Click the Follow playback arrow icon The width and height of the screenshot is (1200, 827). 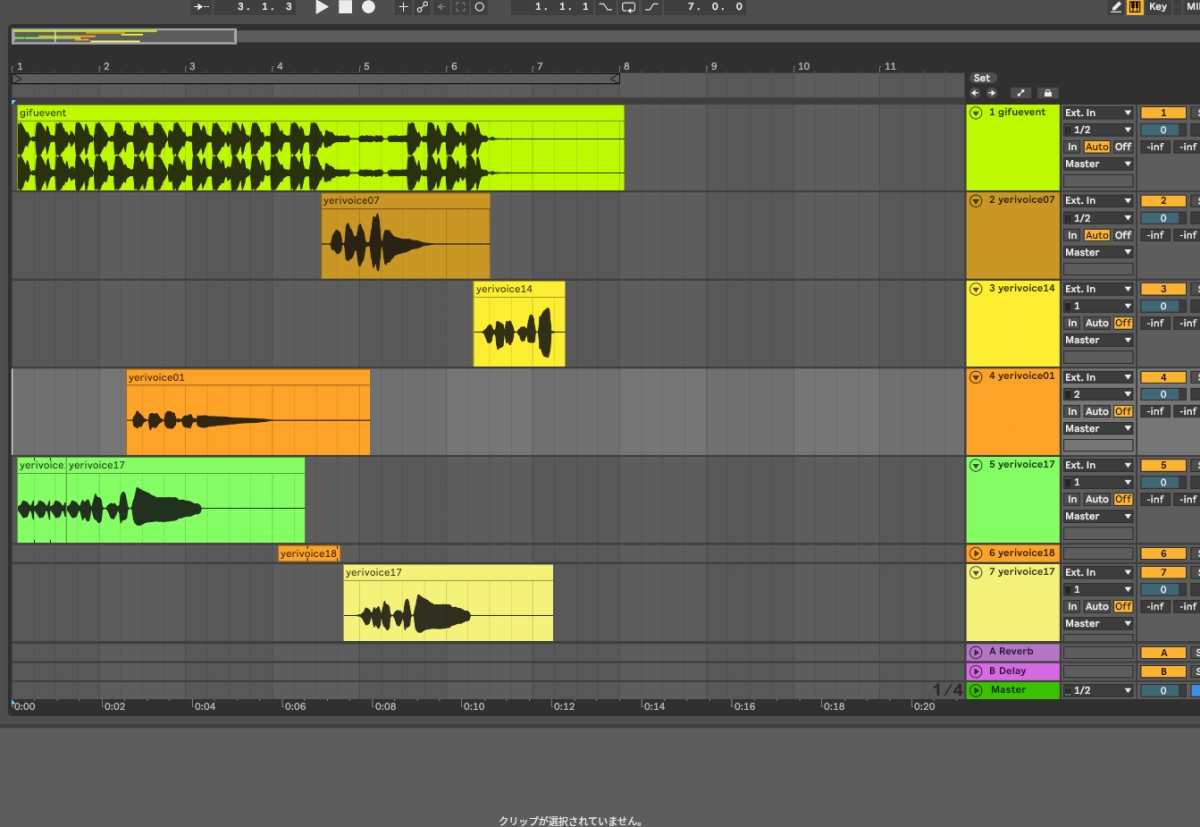[201, 7]
